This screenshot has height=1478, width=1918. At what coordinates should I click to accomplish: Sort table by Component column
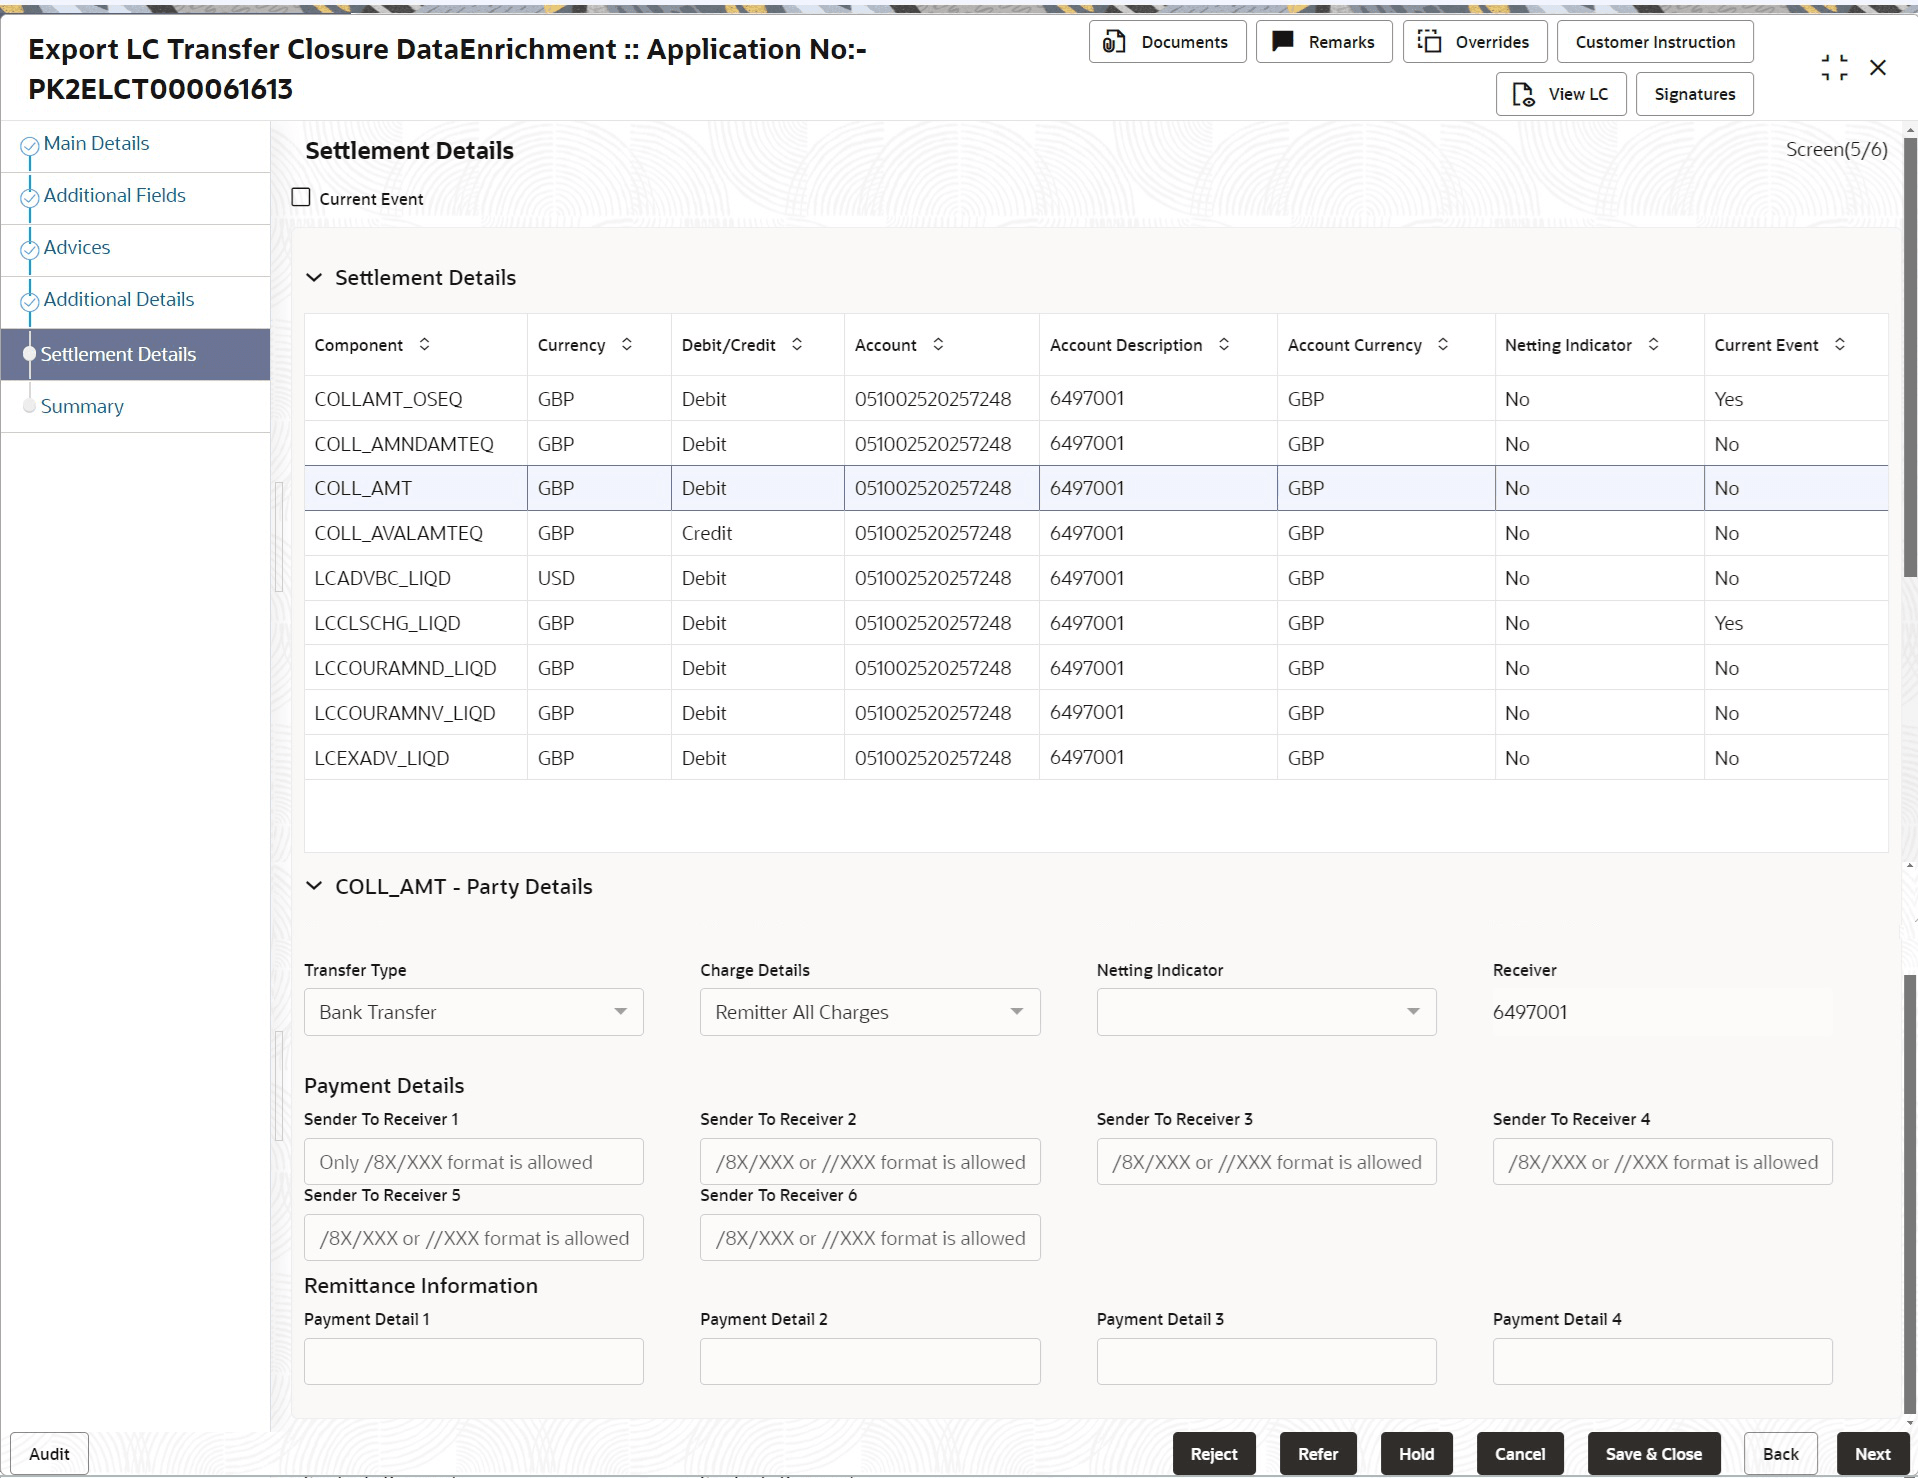(424, 345)
